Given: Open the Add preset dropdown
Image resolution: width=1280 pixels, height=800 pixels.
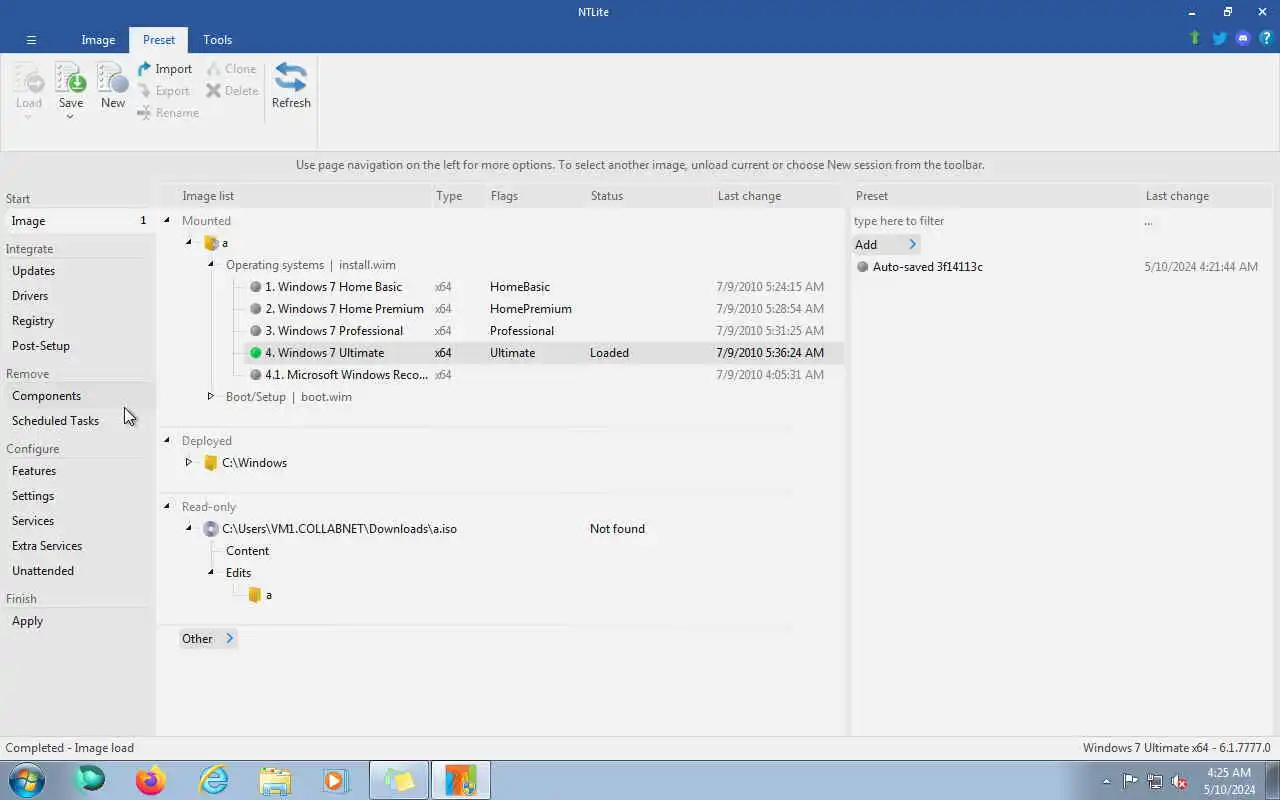Looking at the screenshot, I should tap(886, 245).
